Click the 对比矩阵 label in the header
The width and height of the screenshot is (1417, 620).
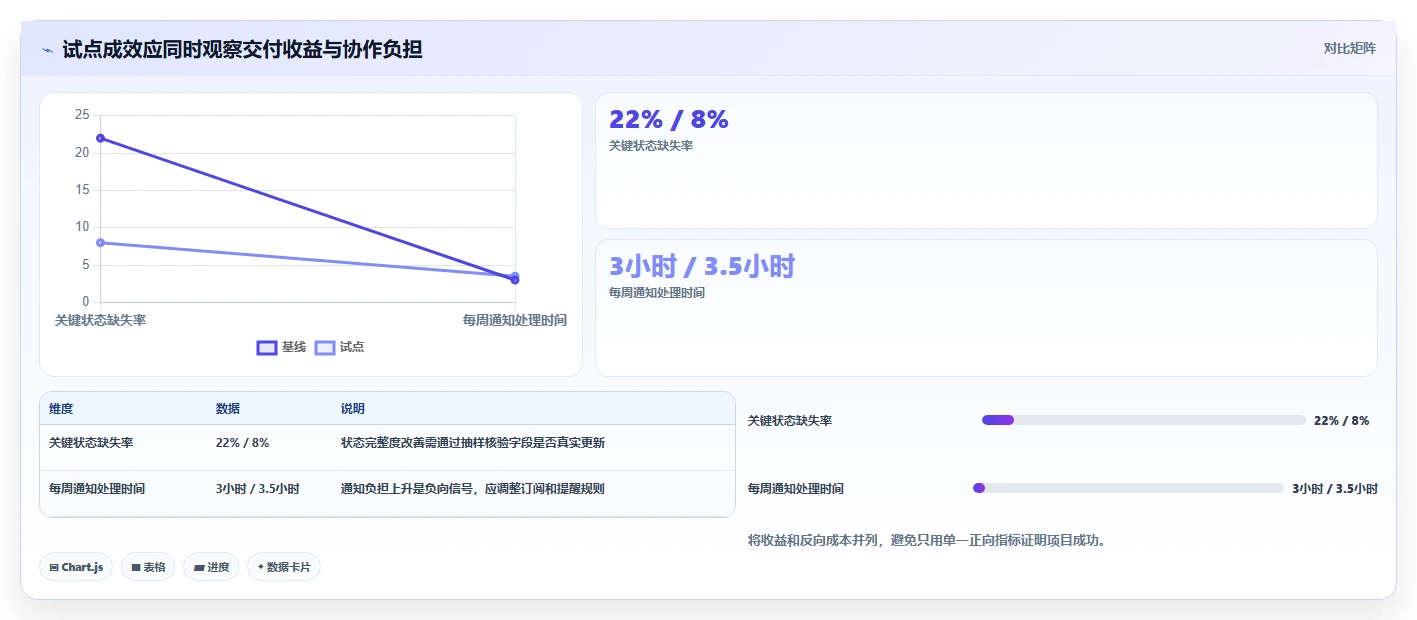pos(1349,48)
